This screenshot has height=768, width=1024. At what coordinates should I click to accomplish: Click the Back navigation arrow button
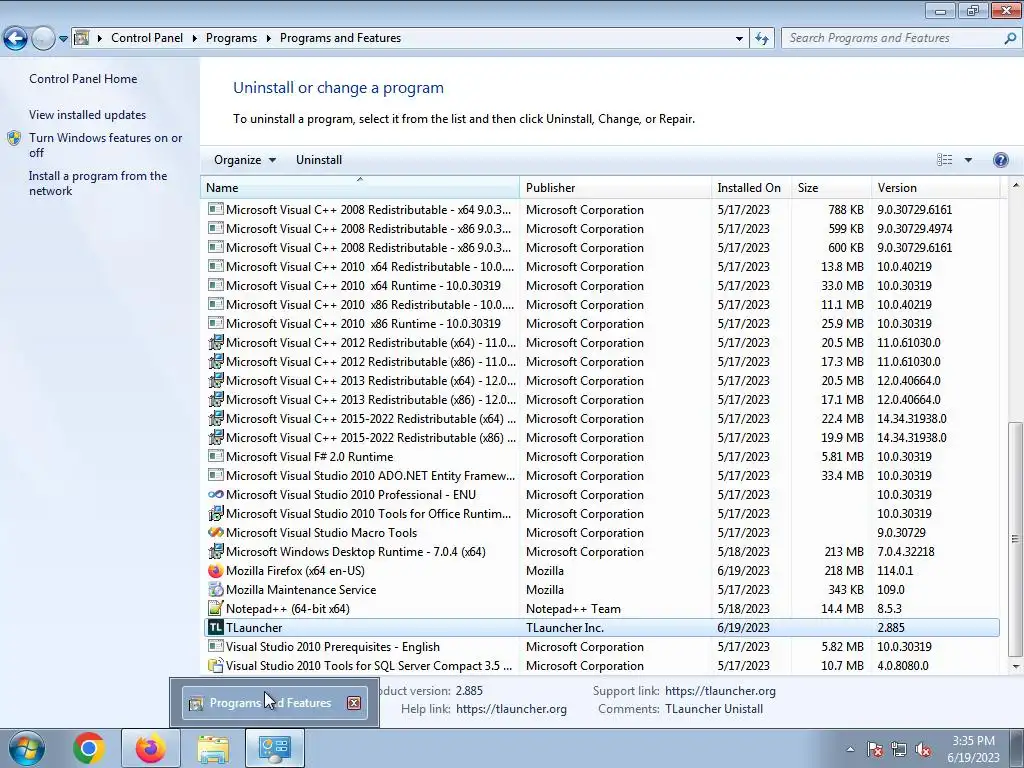[x=16, y=38]
